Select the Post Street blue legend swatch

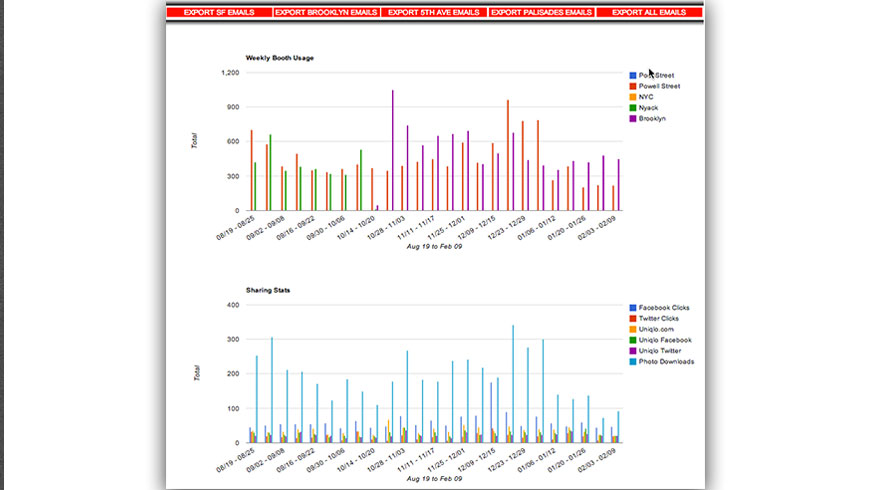[x=633, y=75]
